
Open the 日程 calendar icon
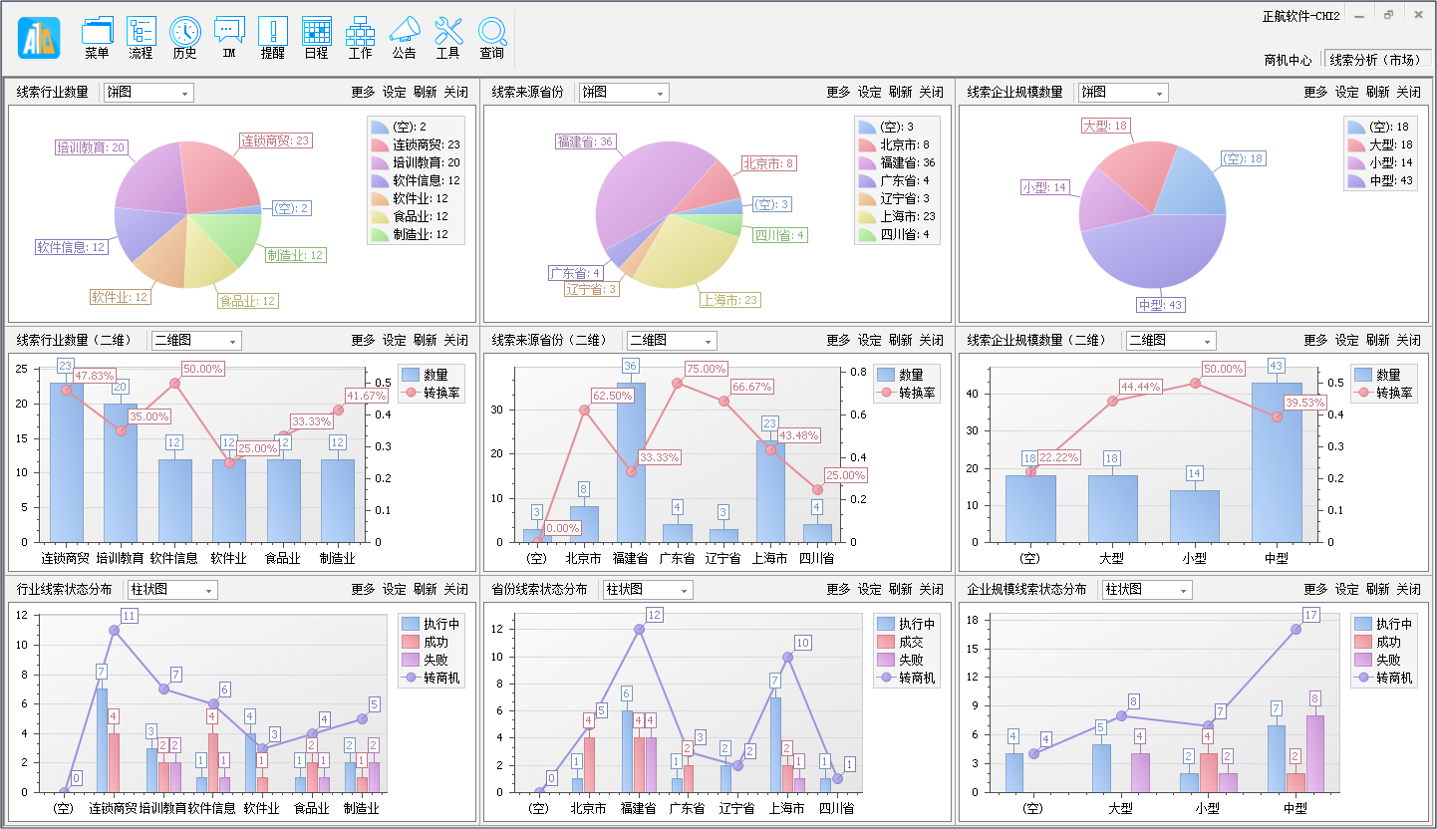pyautogui.click(x=316, y=38)
